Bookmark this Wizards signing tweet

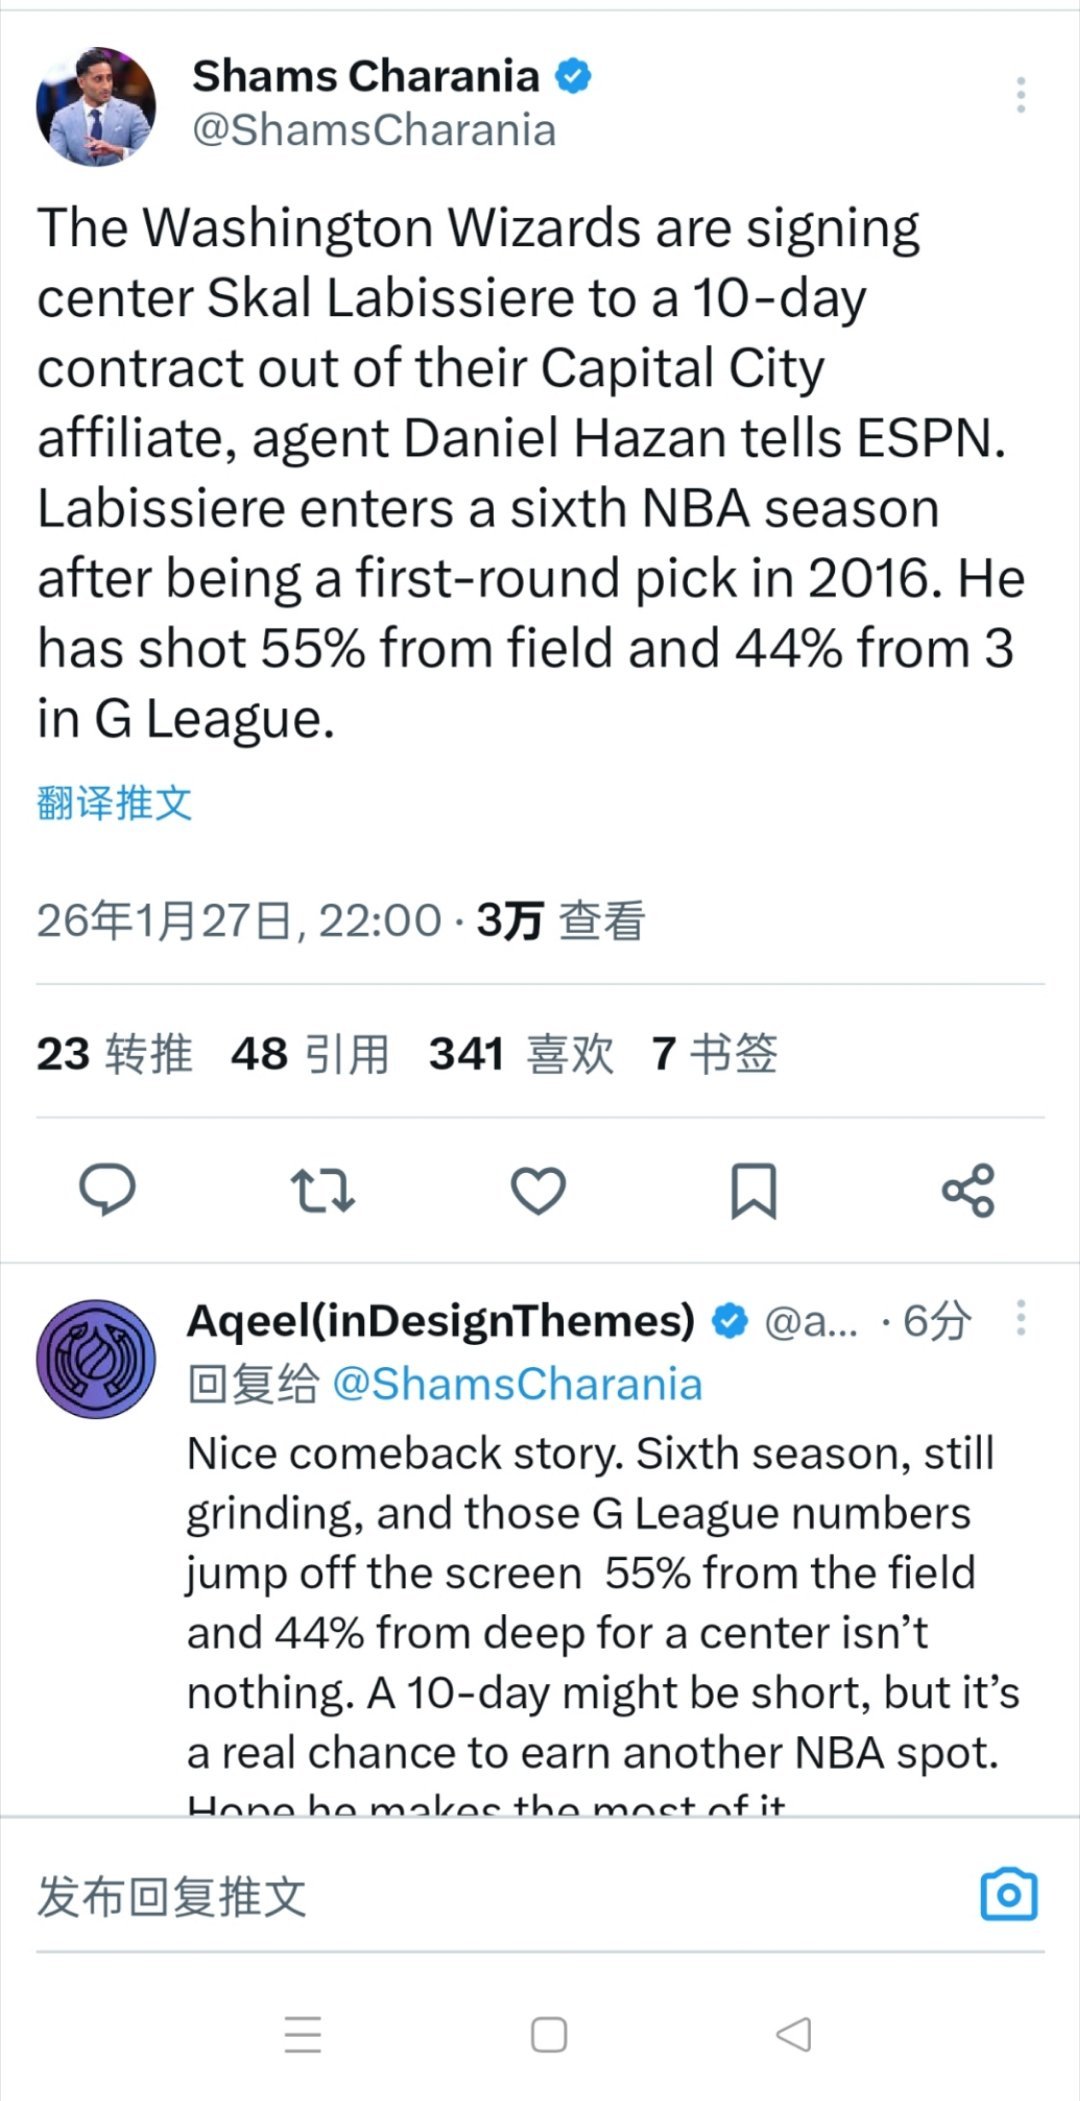coord(753,1190)
